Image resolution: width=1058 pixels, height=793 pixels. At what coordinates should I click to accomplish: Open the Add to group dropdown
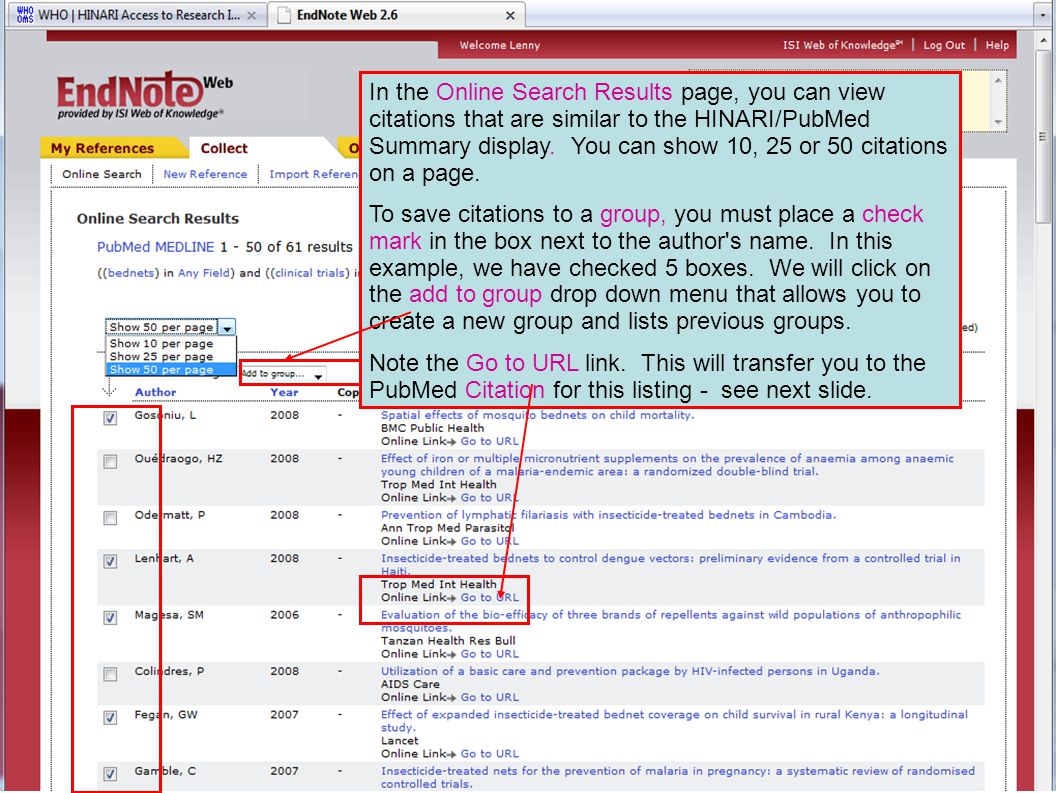tap(283, 373)
